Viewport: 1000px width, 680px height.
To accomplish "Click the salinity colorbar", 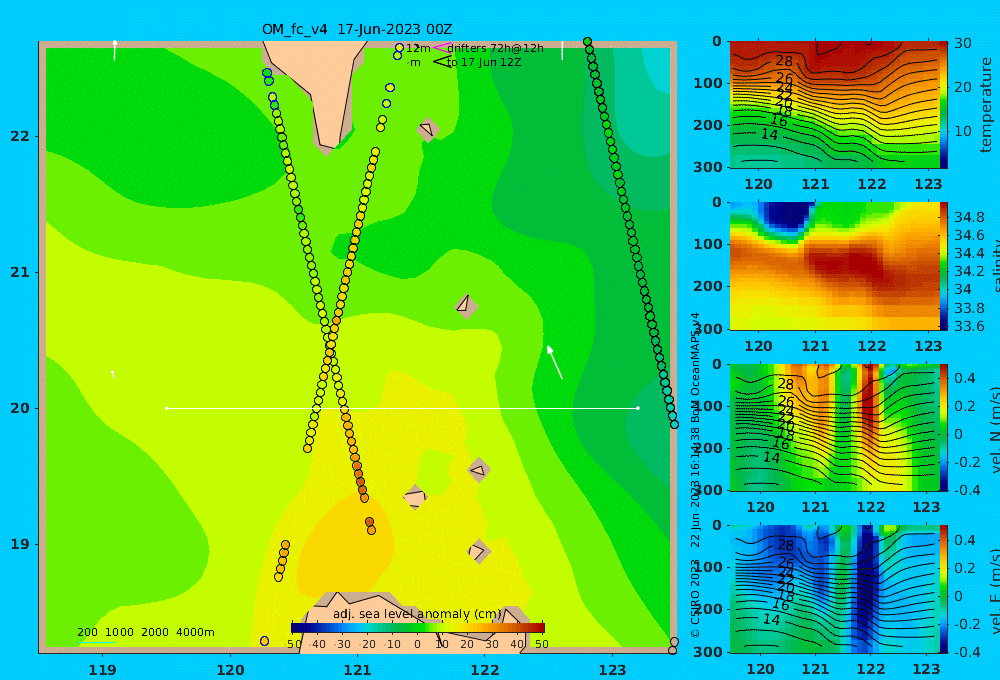I will coord(943,266).
